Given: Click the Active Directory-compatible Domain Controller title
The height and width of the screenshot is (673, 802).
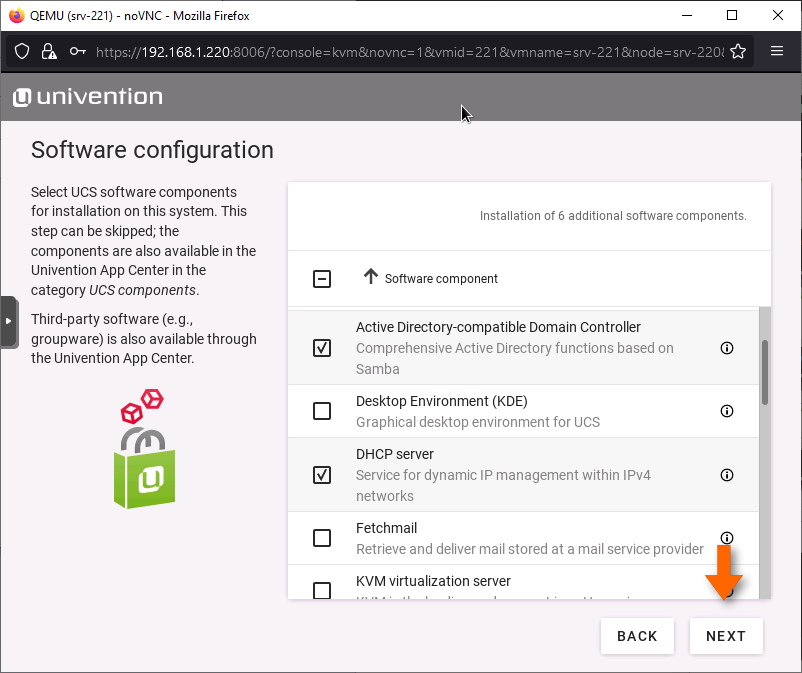Looking at the screenshot, I should (x=498, y=327).
